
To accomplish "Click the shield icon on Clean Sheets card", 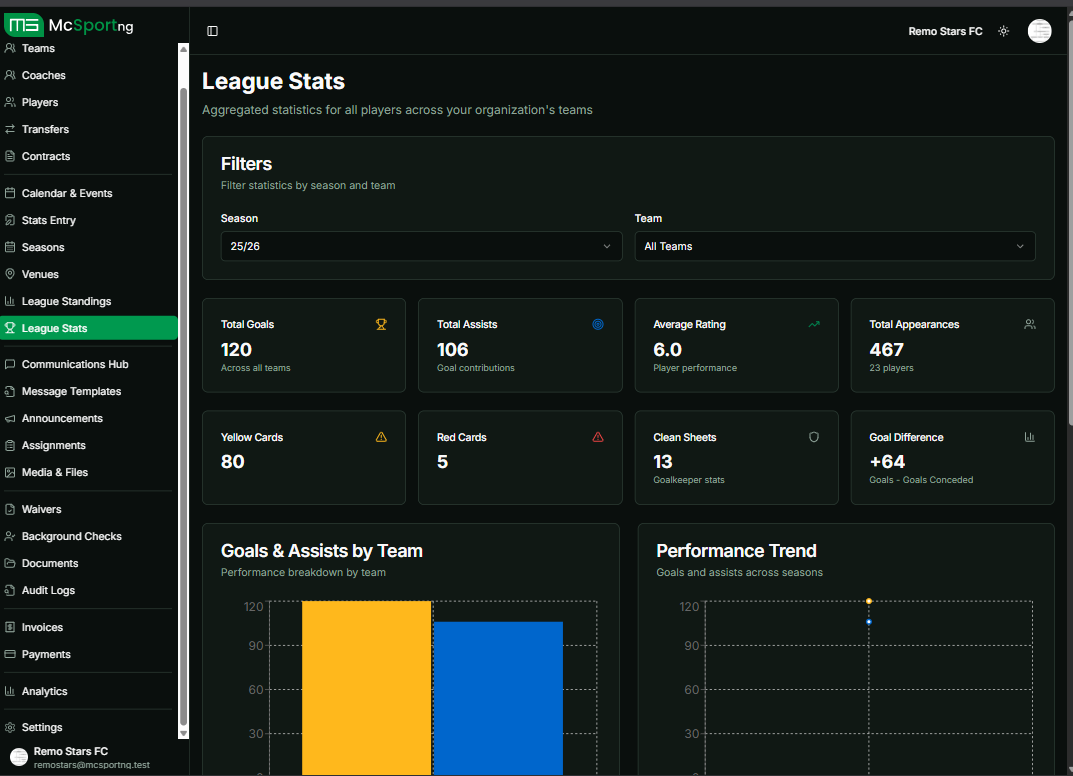I will [x=813, y=437].
